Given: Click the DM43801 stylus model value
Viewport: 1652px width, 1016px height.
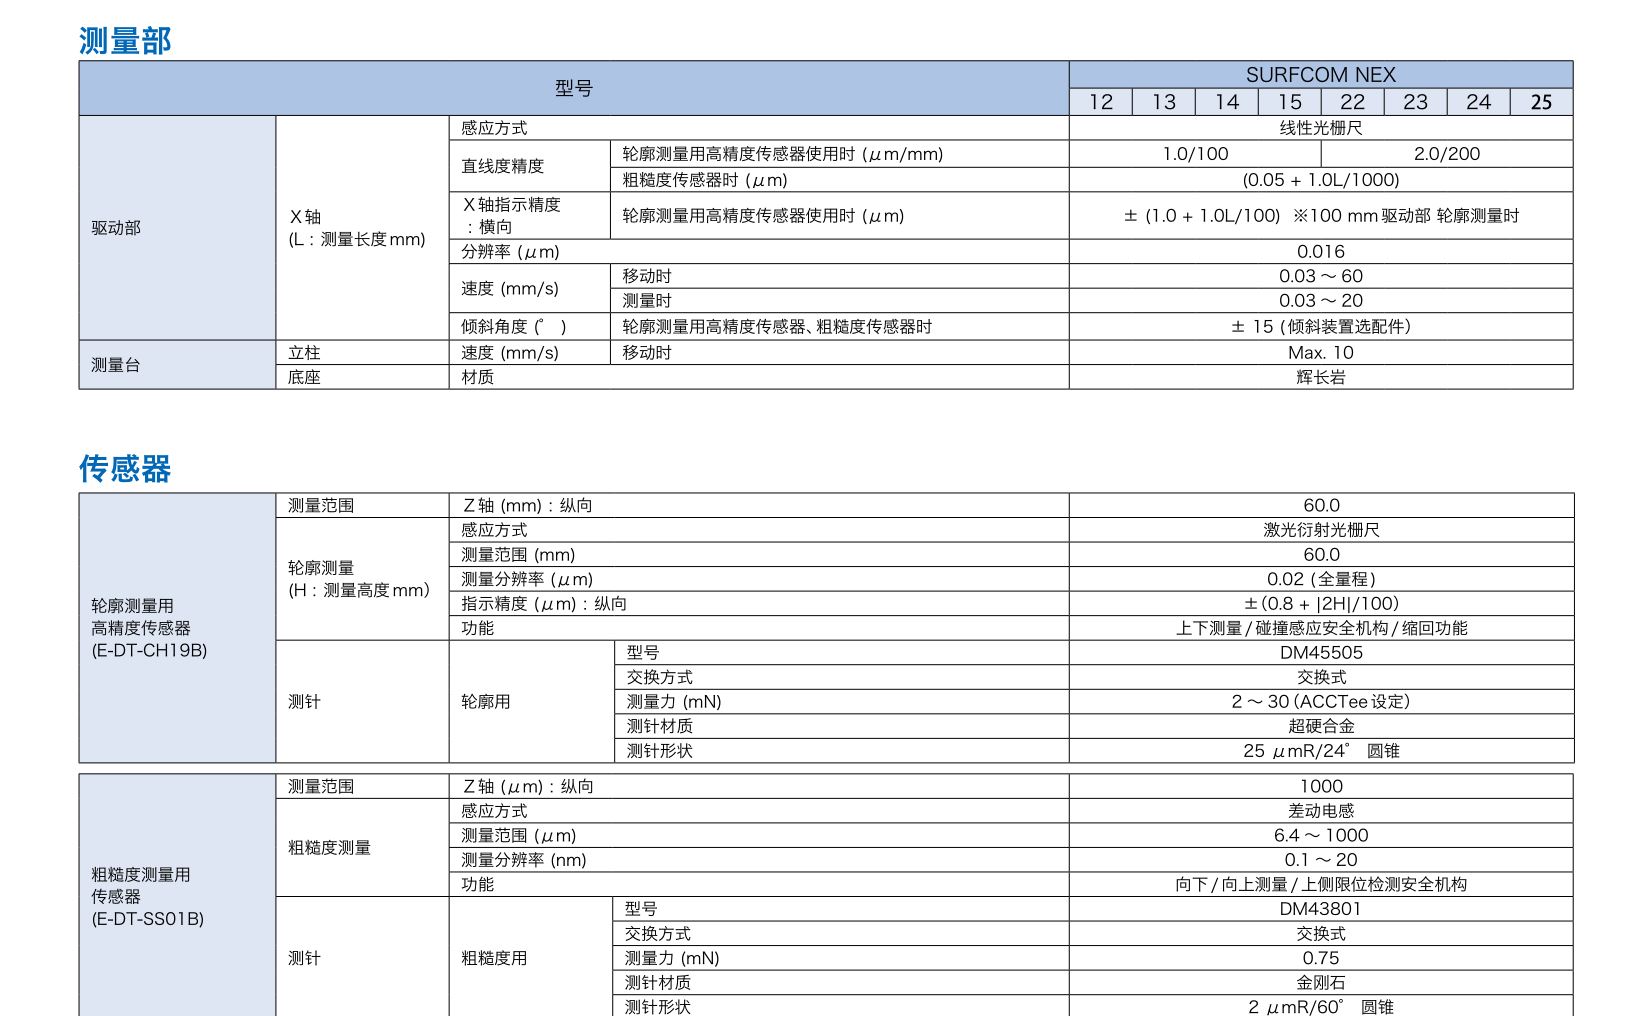Looking at the screenshot, I should (1321, 909).
